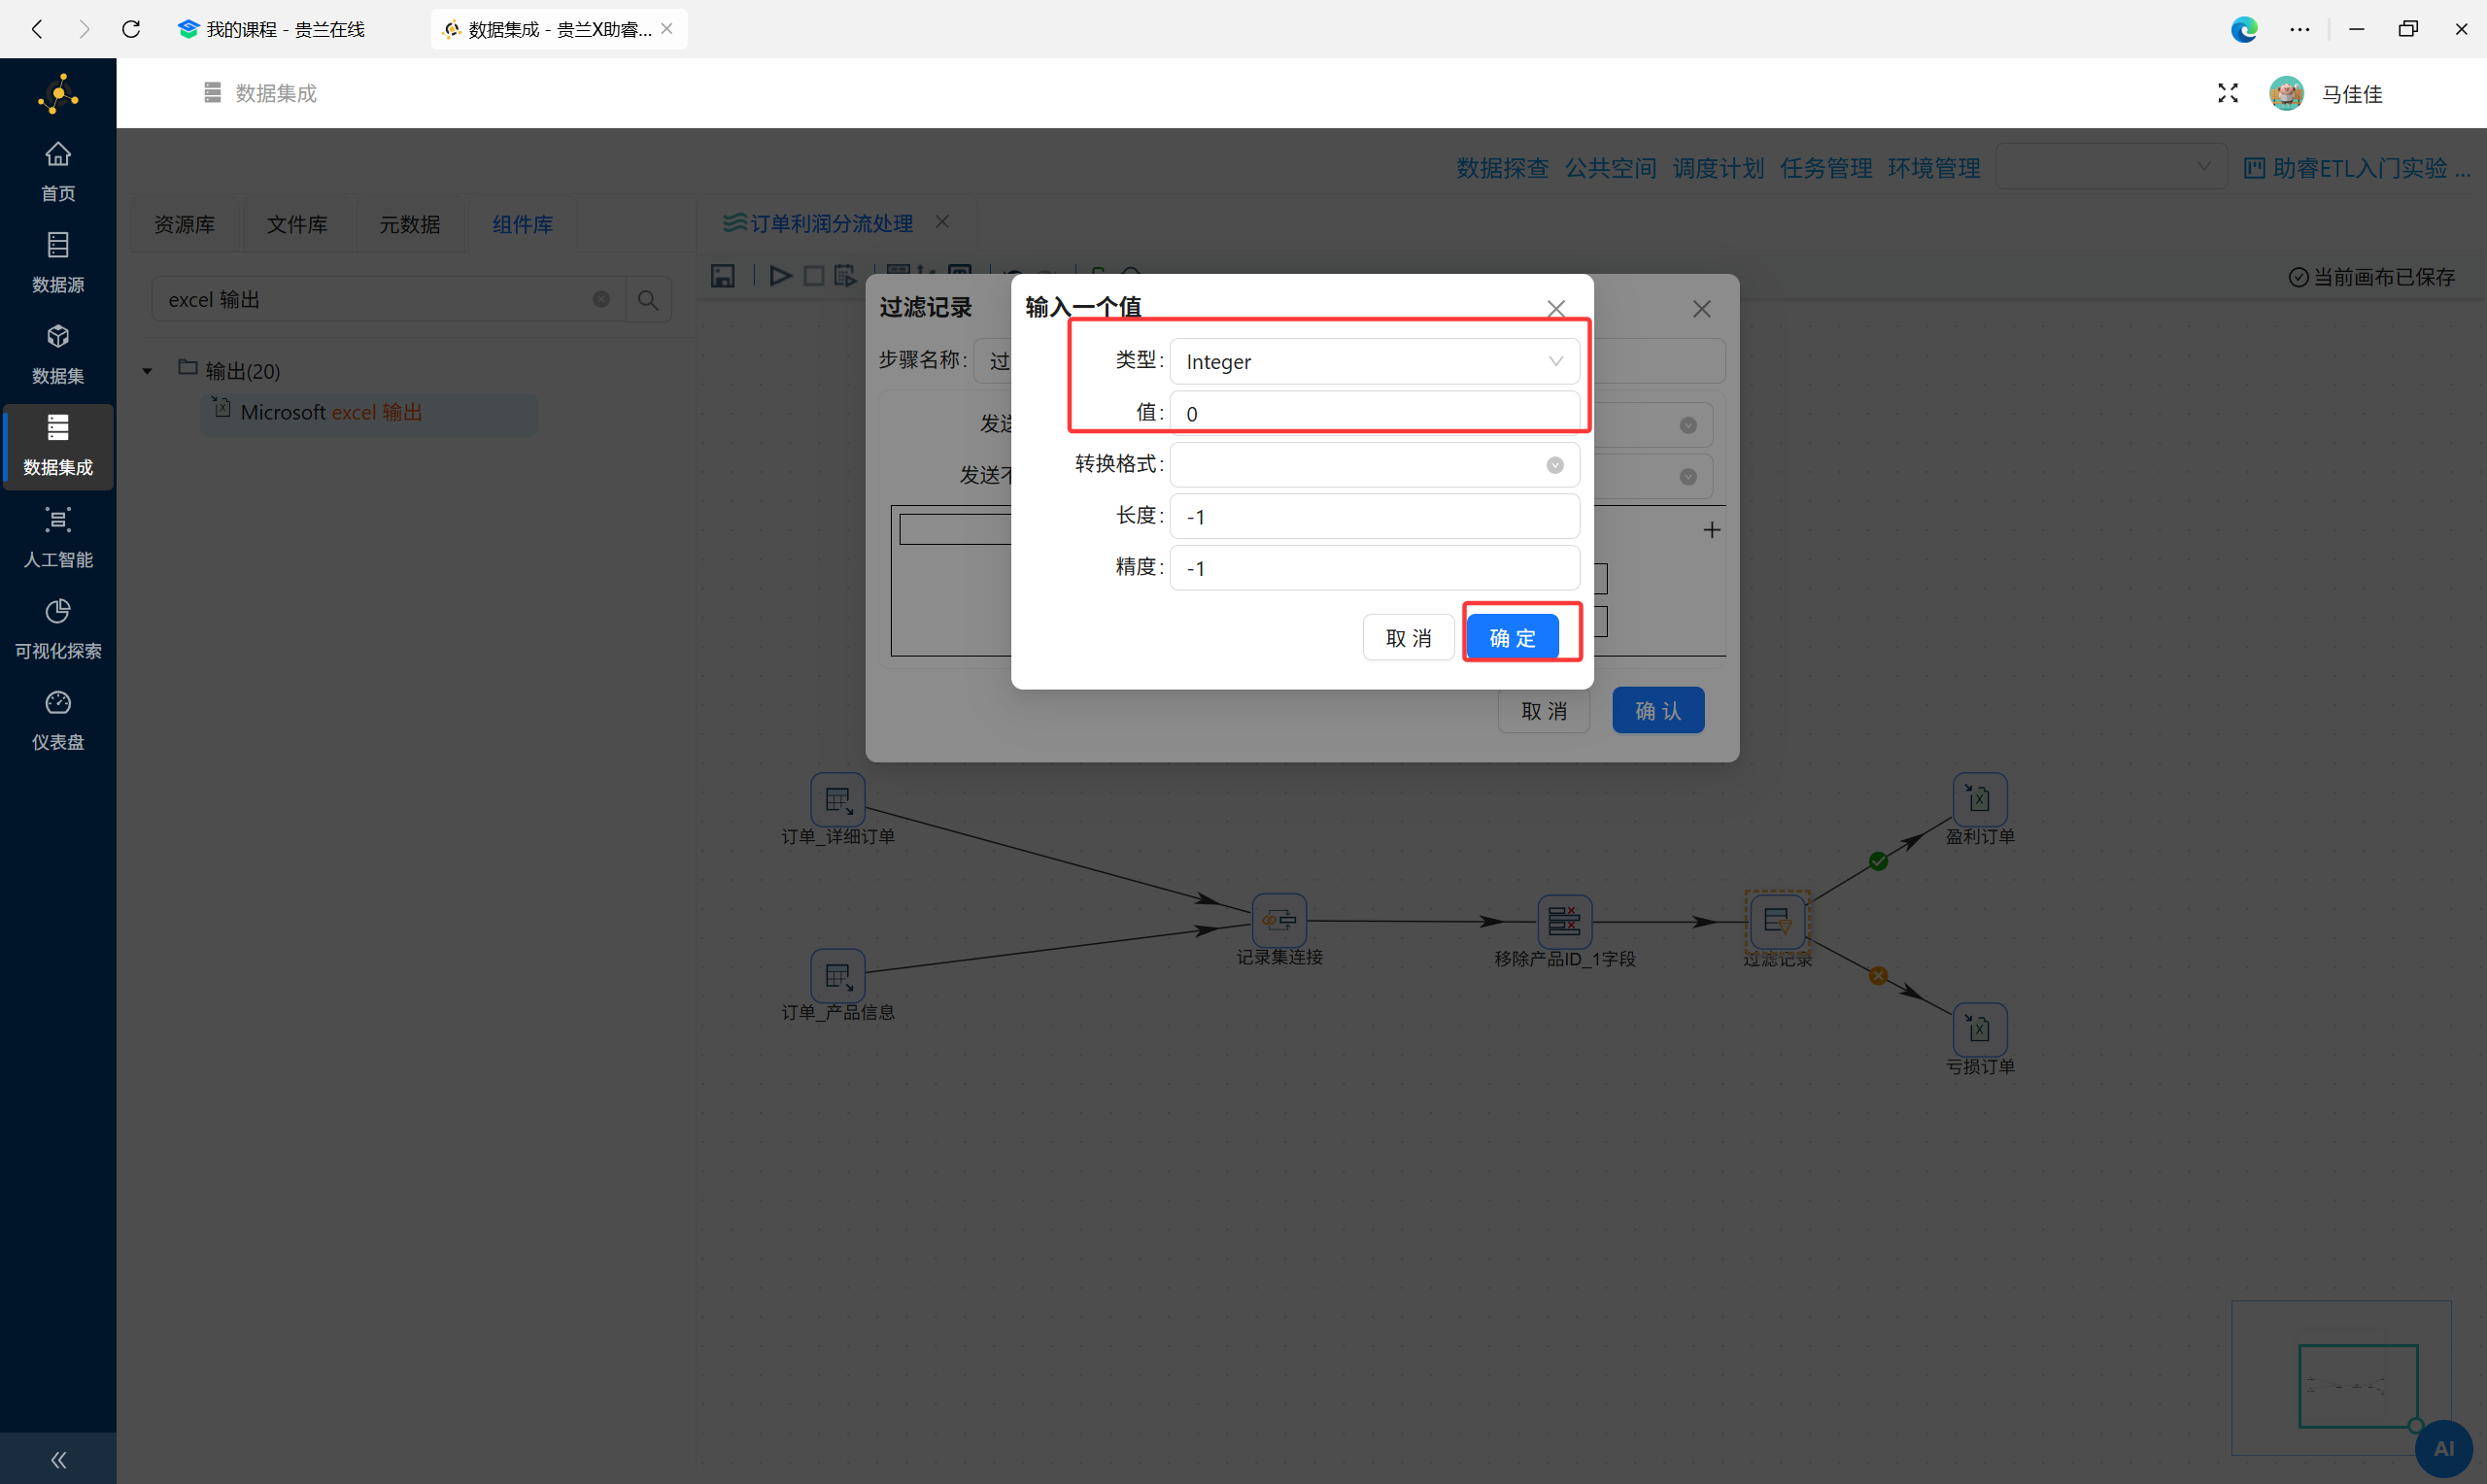Open the 公共空间 link
2487x1484 pixels.
point(1610,167)
